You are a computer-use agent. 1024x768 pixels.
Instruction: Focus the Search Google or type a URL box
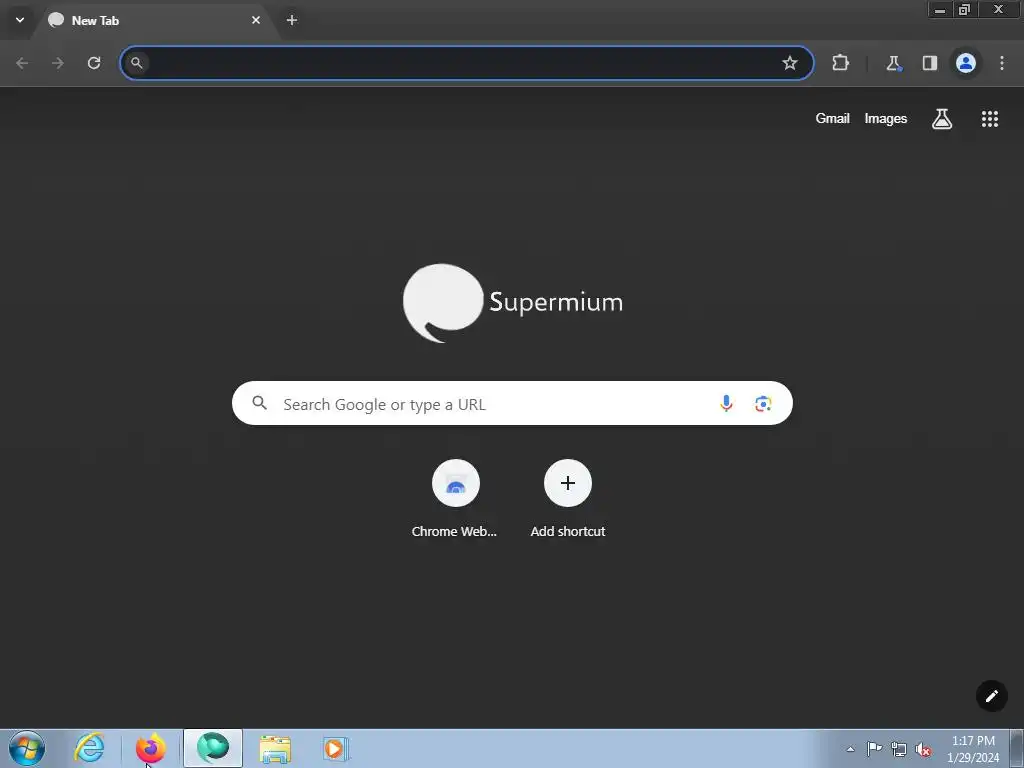point(512,403)
